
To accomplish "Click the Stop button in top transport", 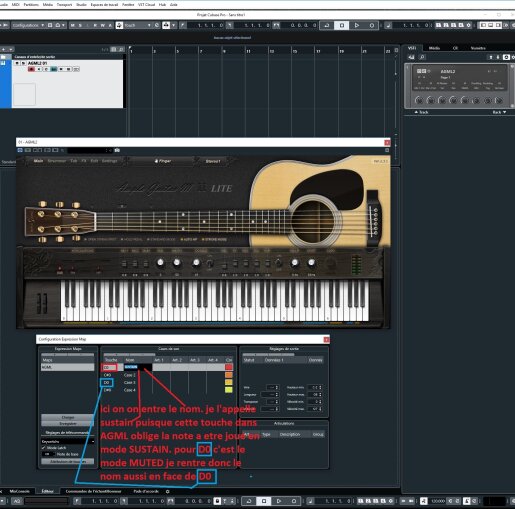I will (342, 25).
